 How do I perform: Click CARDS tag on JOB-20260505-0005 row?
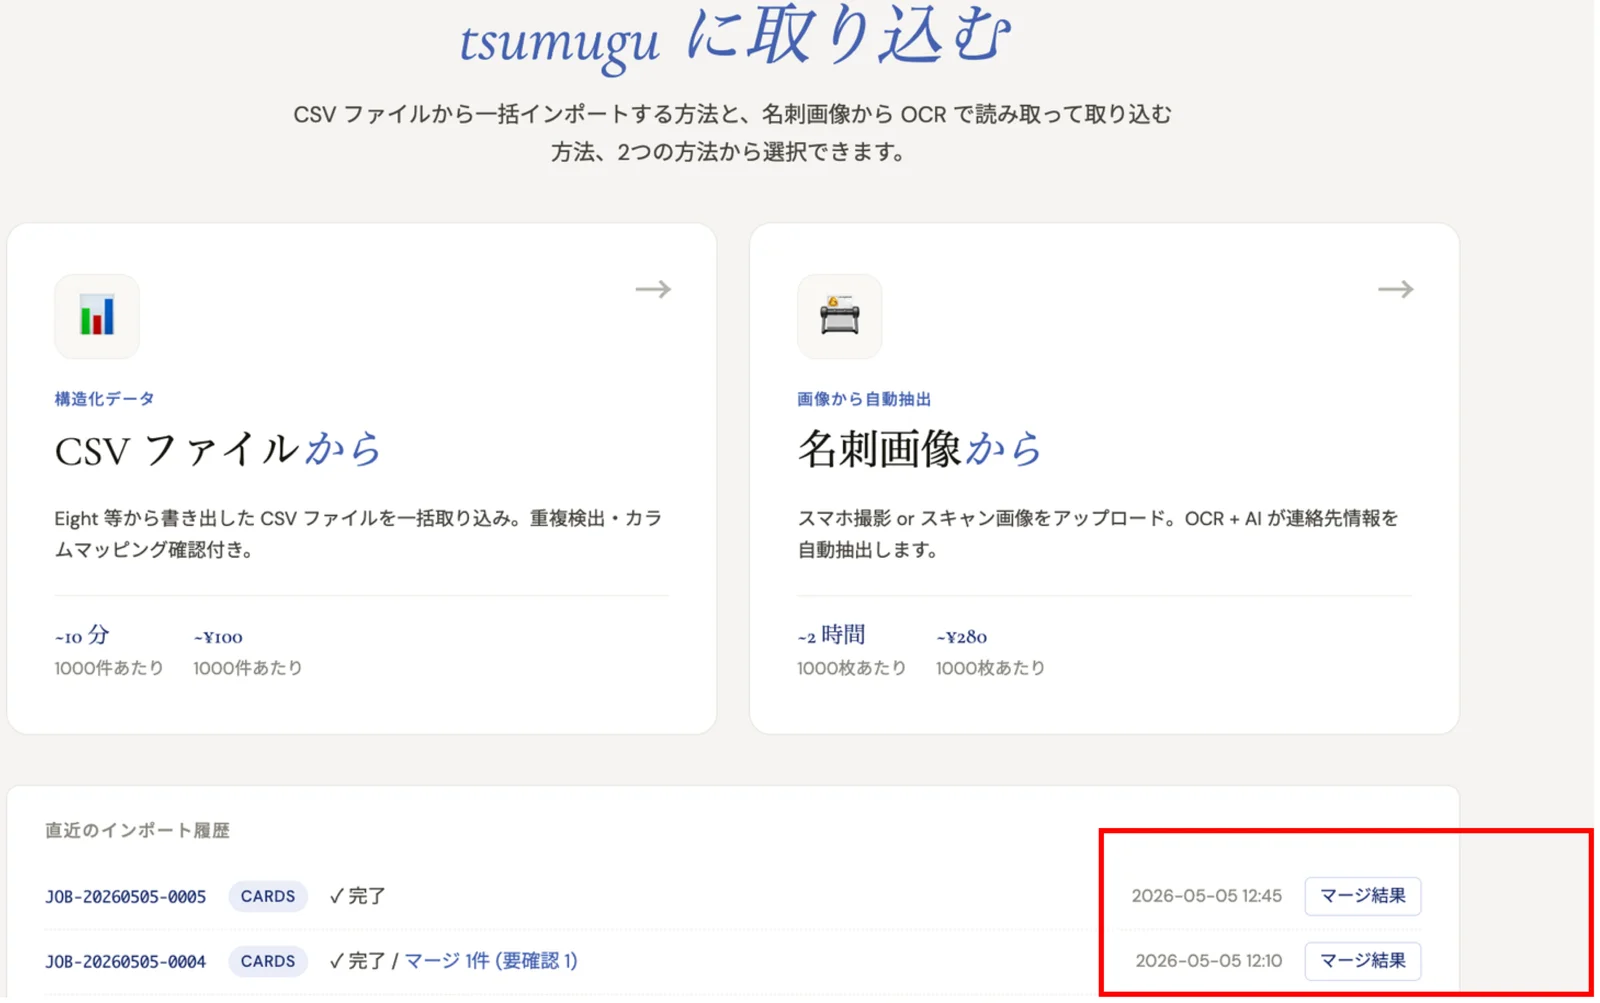coord(268,897)
